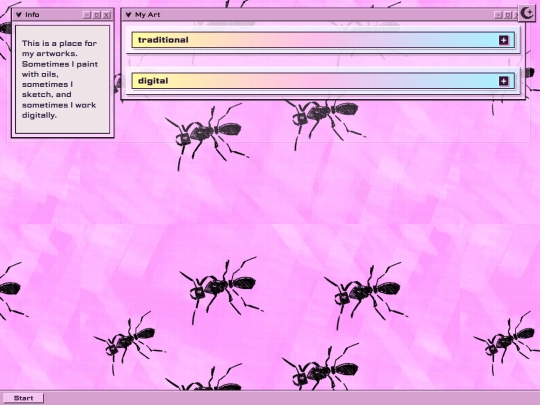Viewport: 540px width, 405px height.
Task: Click the heart icon in Info title bar
Action: click(x=19, y=15)
